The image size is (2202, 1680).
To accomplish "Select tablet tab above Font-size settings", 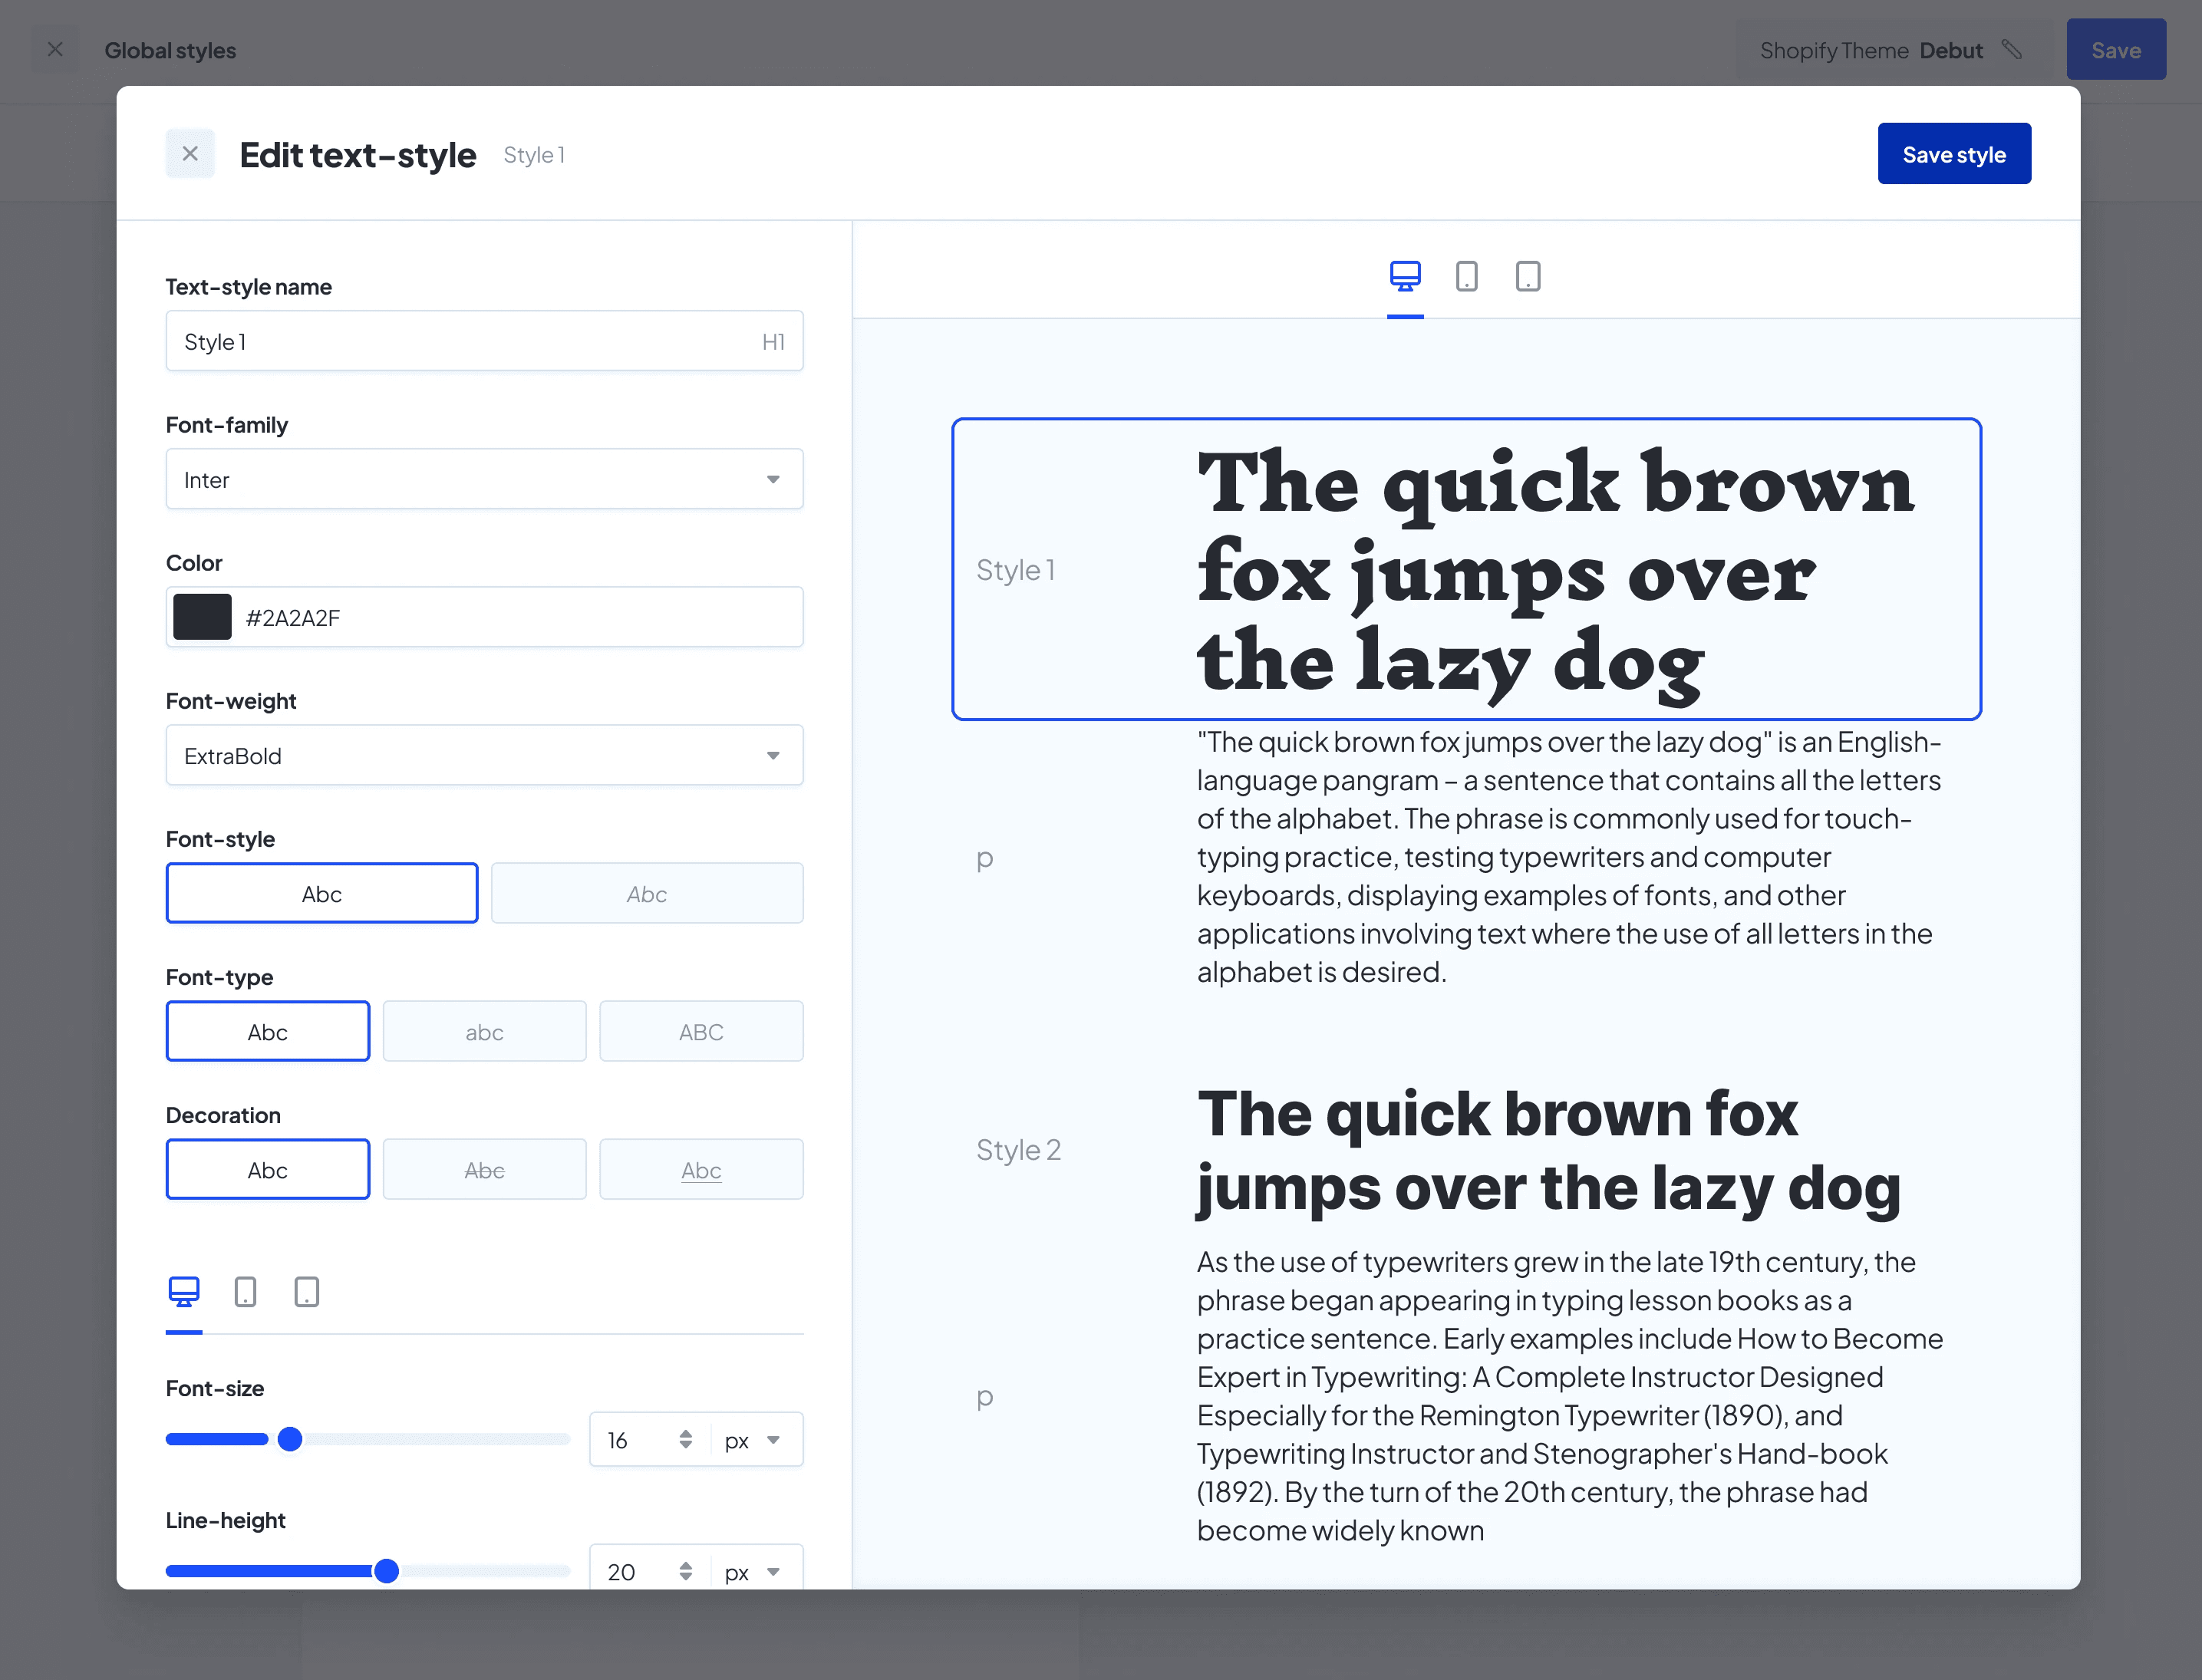I will [307, 1292].
